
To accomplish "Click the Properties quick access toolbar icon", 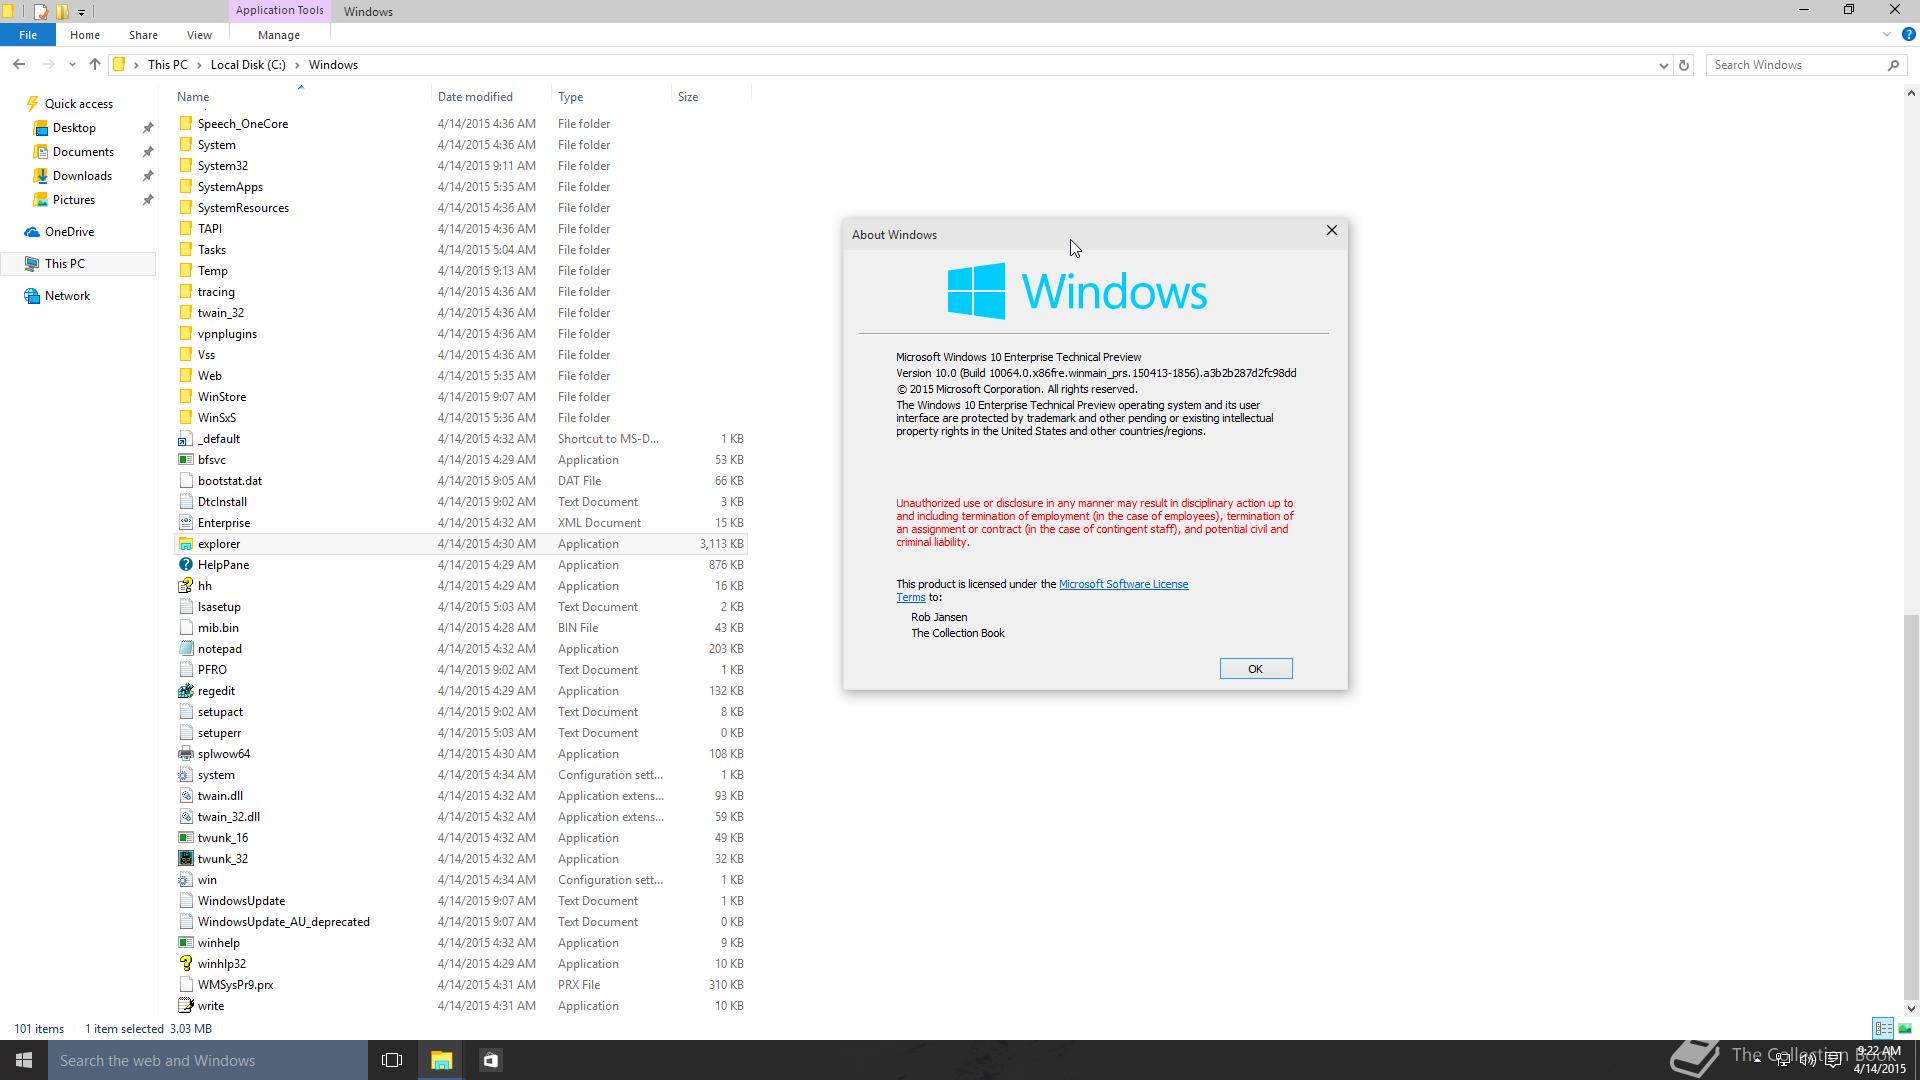I will [41, 12].
